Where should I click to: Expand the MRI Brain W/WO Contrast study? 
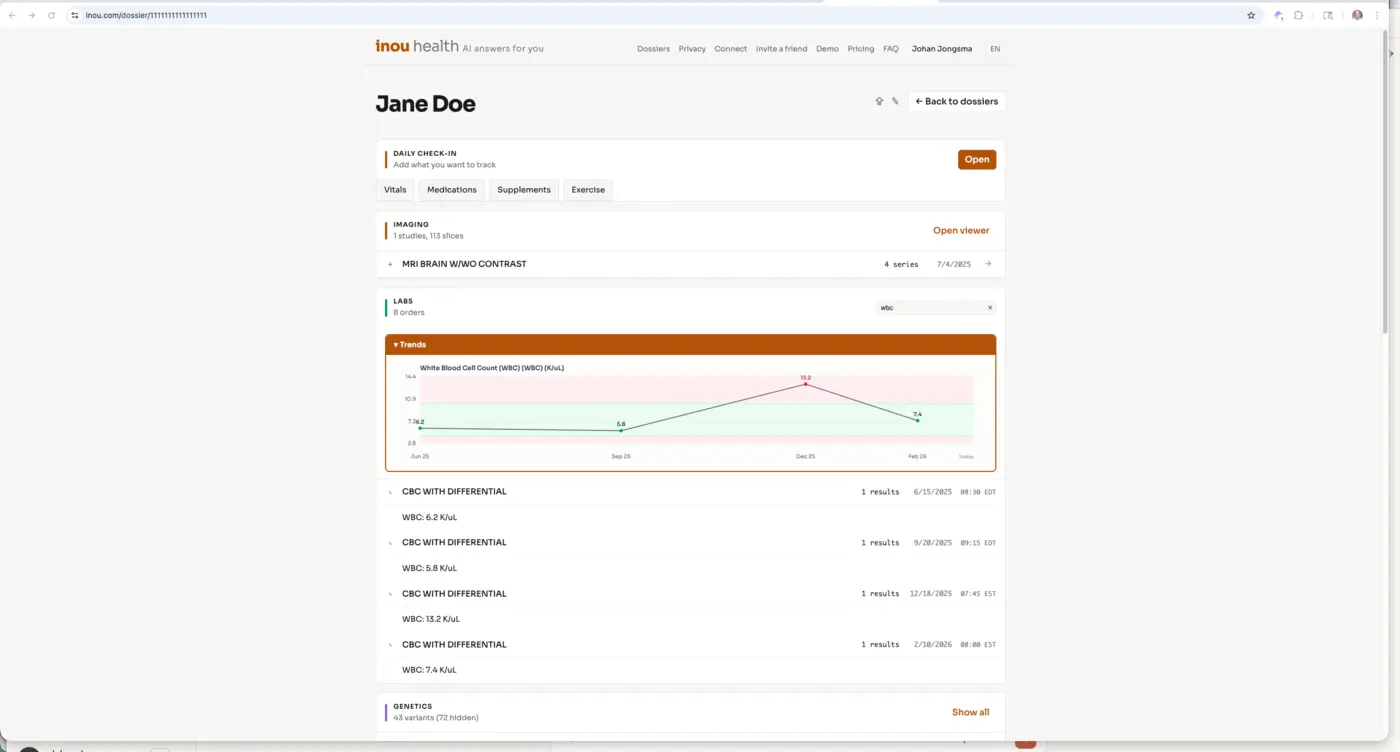[390, 265]
